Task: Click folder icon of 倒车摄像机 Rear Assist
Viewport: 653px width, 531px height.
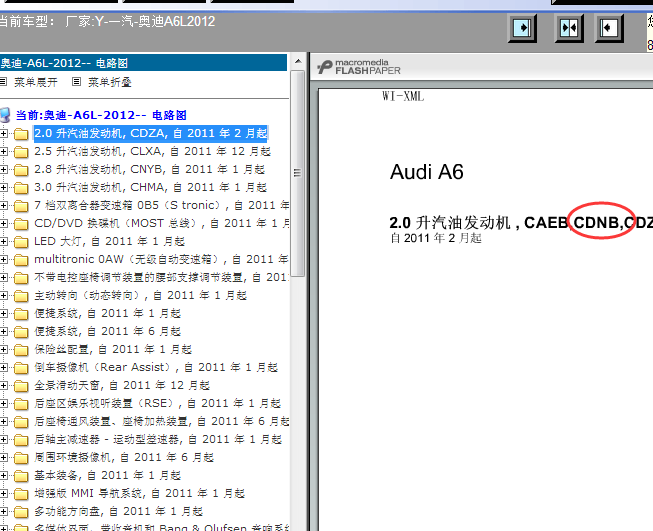Action: [21, 368]
